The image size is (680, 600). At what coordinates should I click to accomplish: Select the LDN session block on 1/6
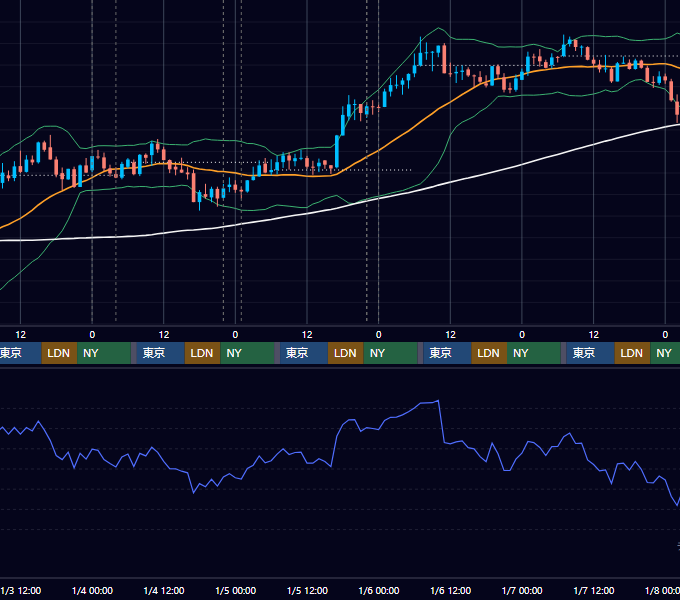pyautogui.click(x=489, y=353)
